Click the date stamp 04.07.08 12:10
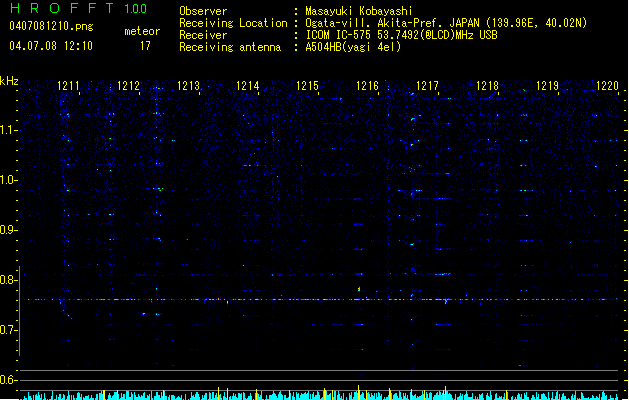 pos(51,46)
